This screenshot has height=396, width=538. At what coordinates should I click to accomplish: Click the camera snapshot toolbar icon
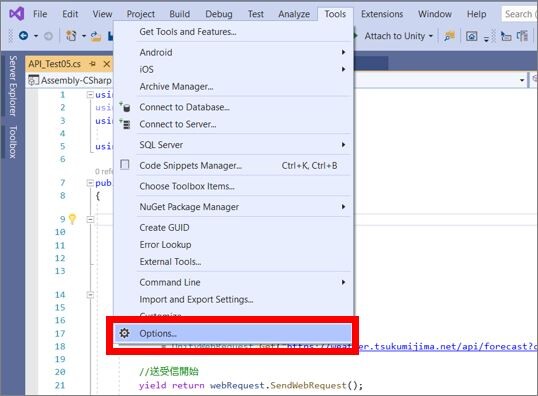[471, 36]
